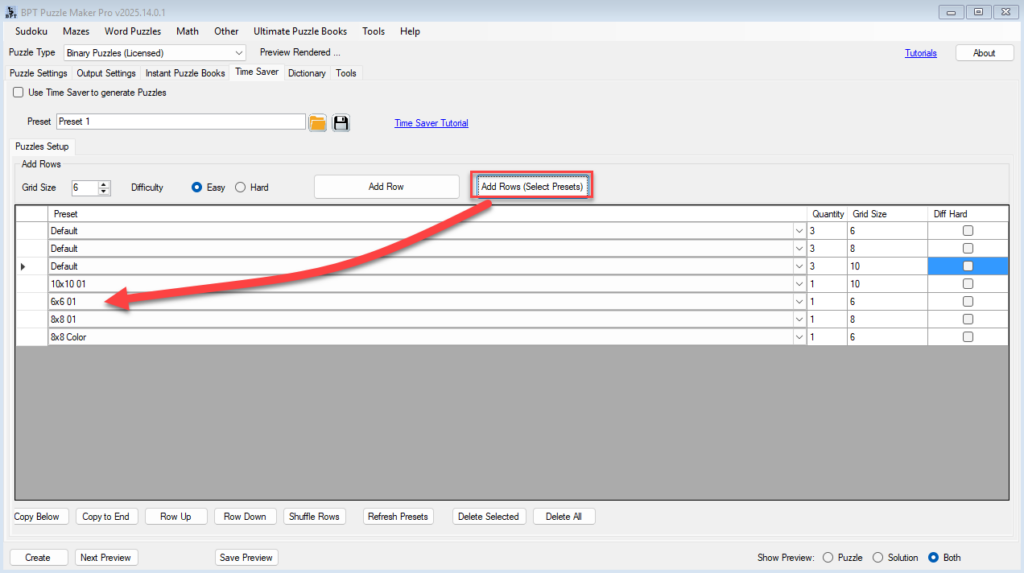Switch to the Instant Puzzle Books tab
Viewport: 1024px width, 573px height.
[185, 73]
